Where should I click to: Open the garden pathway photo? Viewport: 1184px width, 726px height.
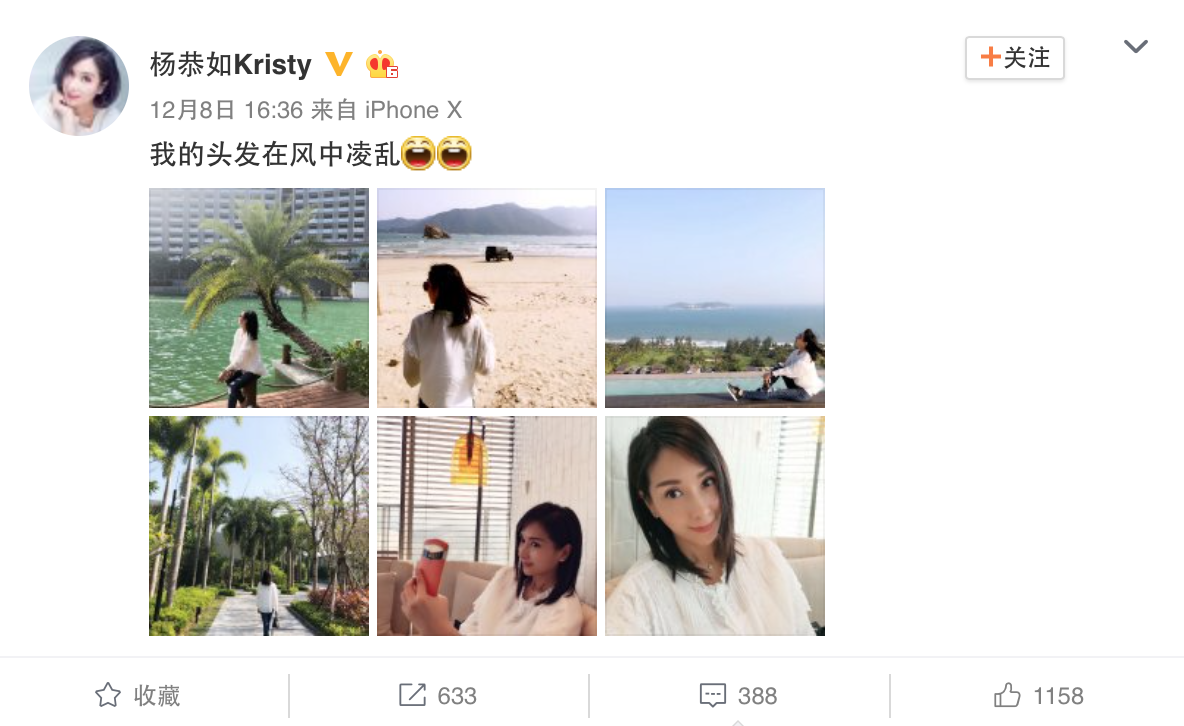click(x=259, y=526)
